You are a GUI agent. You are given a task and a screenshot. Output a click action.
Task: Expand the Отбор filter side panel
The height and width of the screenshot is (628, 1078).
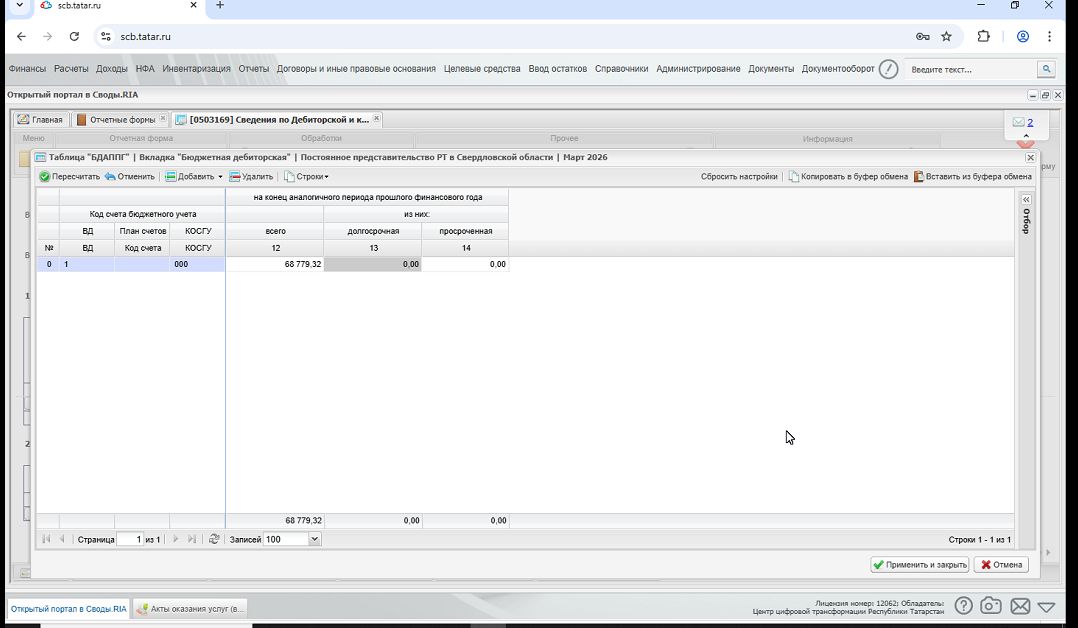pyautogui.click(x=1026, y=199)
